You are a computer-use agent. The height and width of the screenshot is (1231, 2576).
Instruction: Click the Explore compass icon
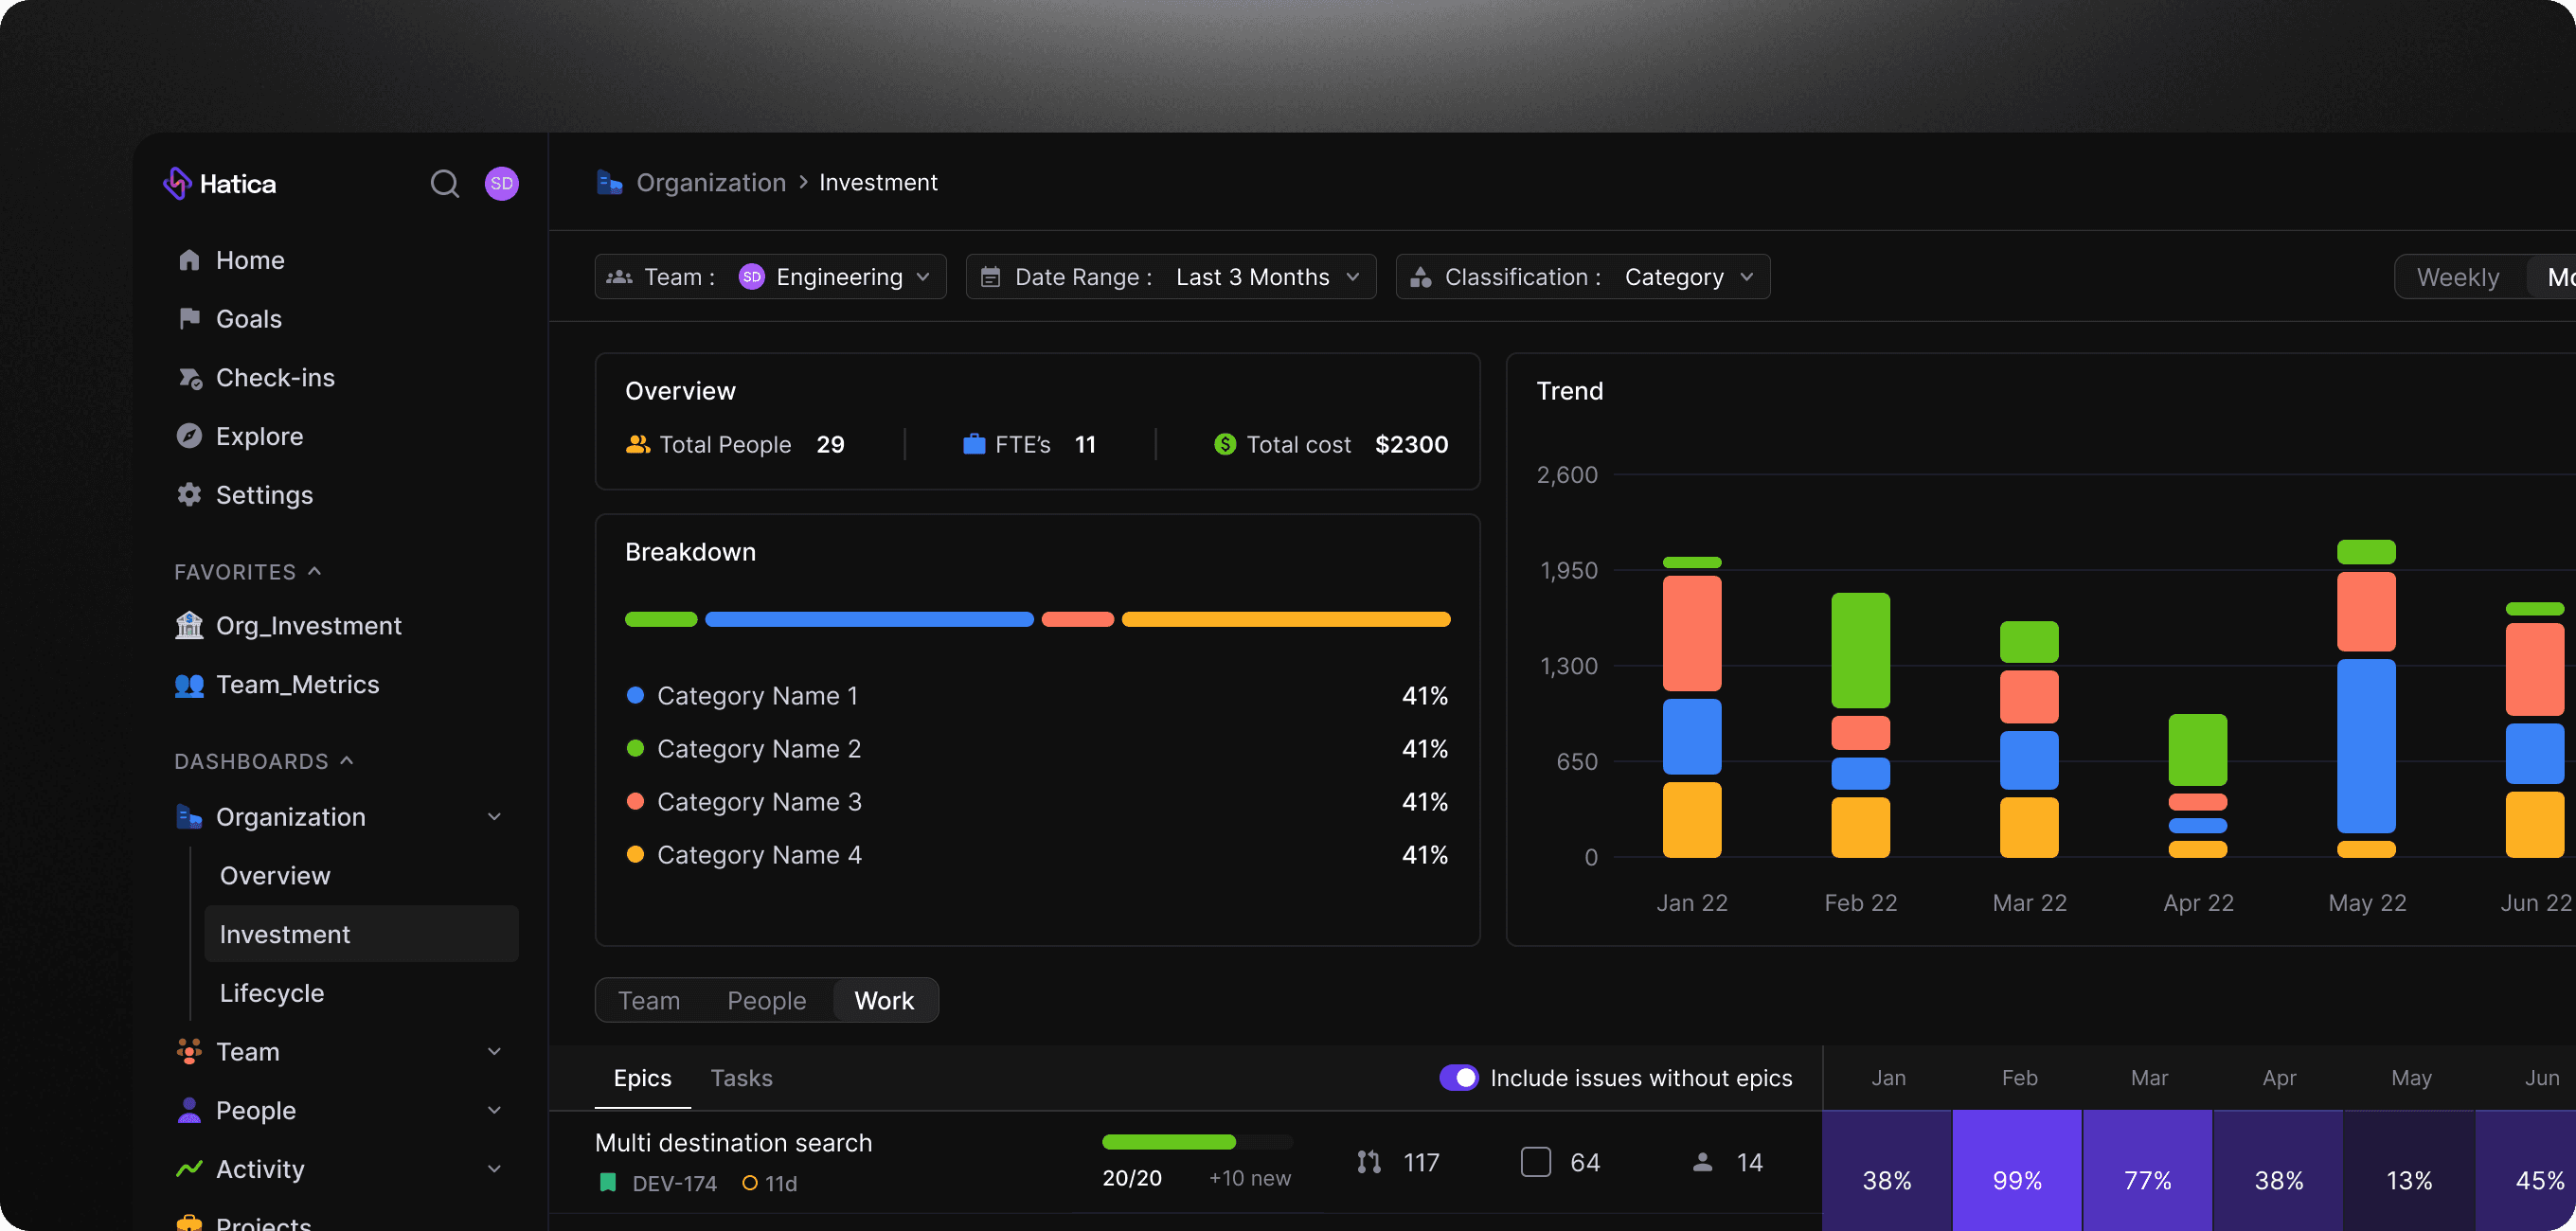(x=189, y=436)
